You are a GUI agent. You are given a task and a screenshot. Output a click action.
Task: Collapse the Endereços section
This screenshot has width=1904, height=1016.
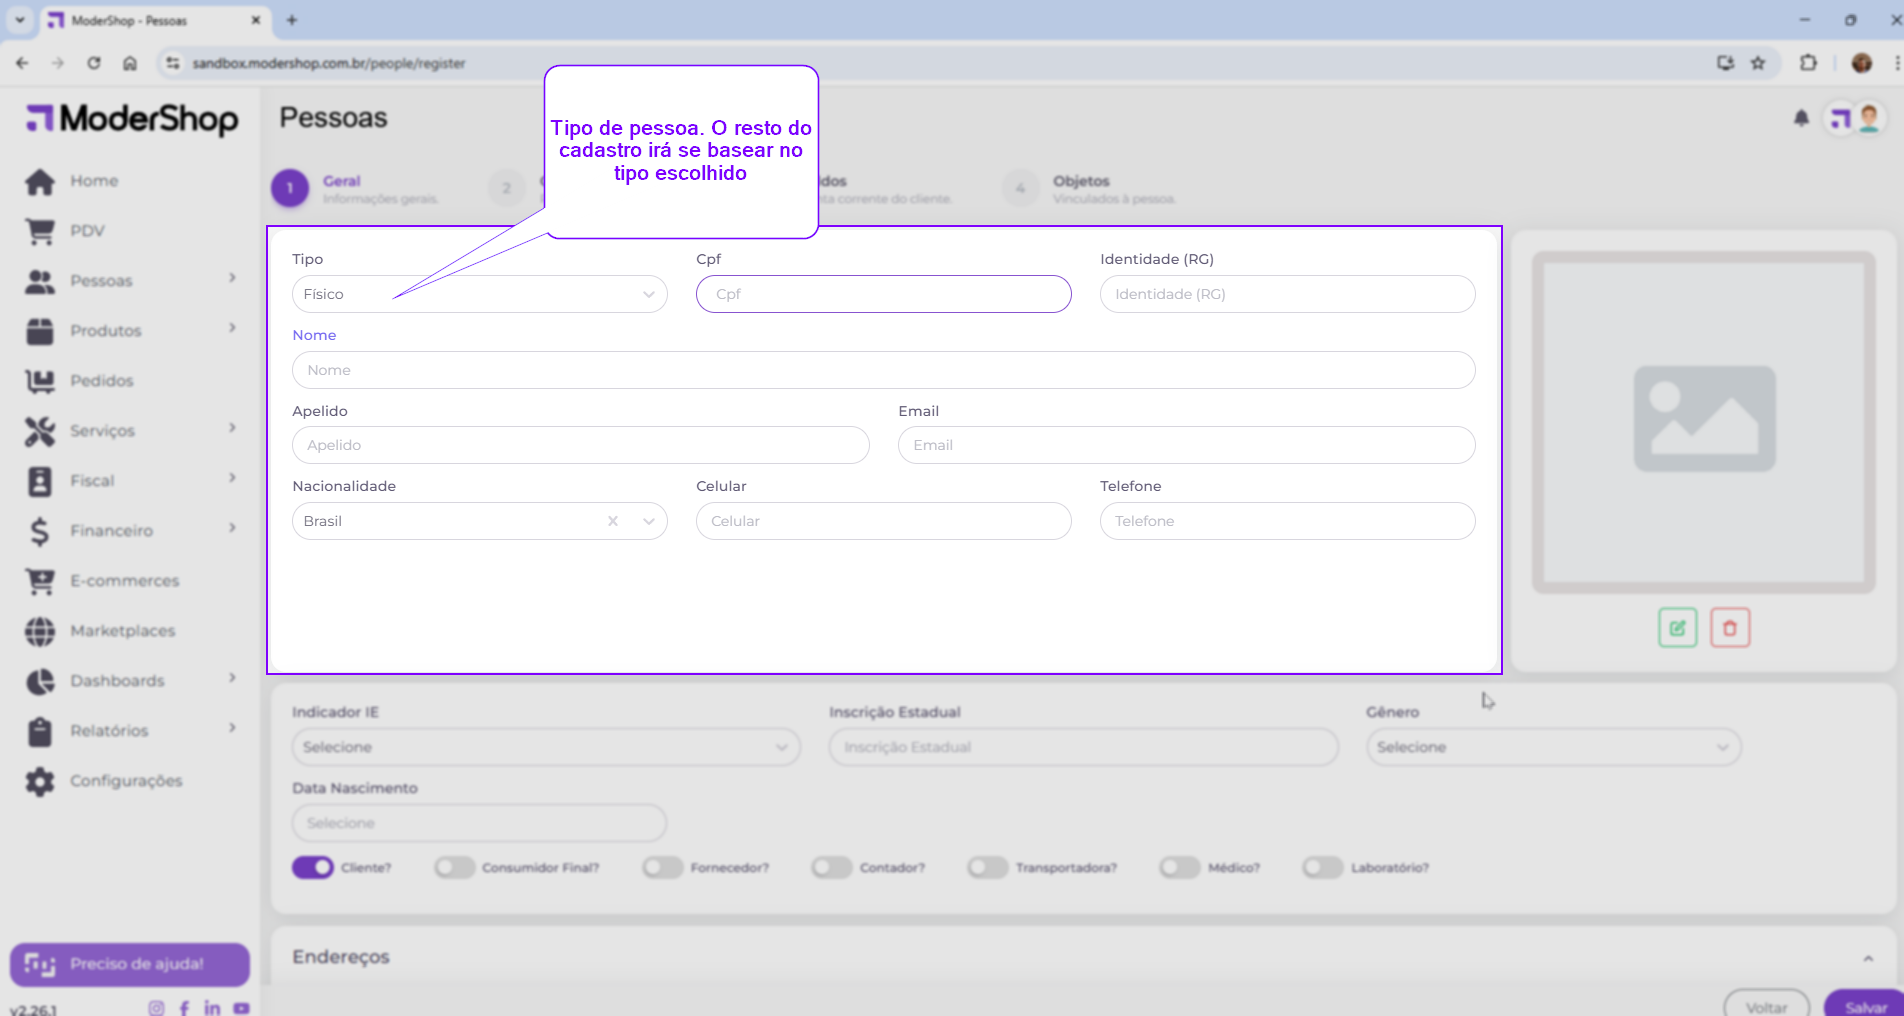pos(1867,958)
